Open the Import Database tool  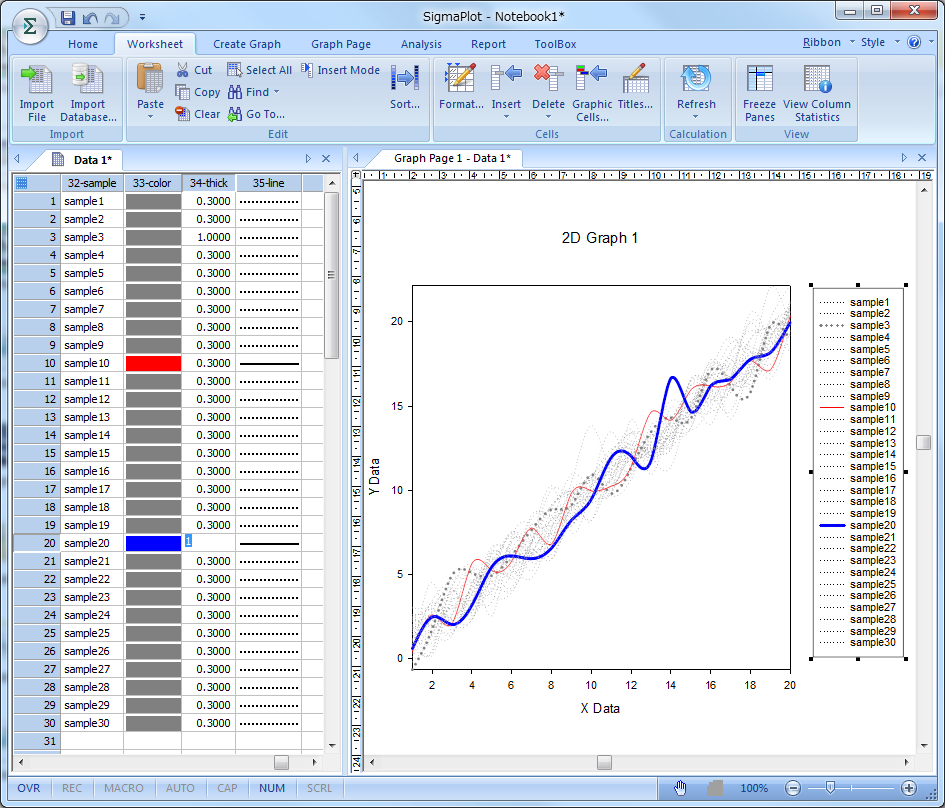coord(88,80)
